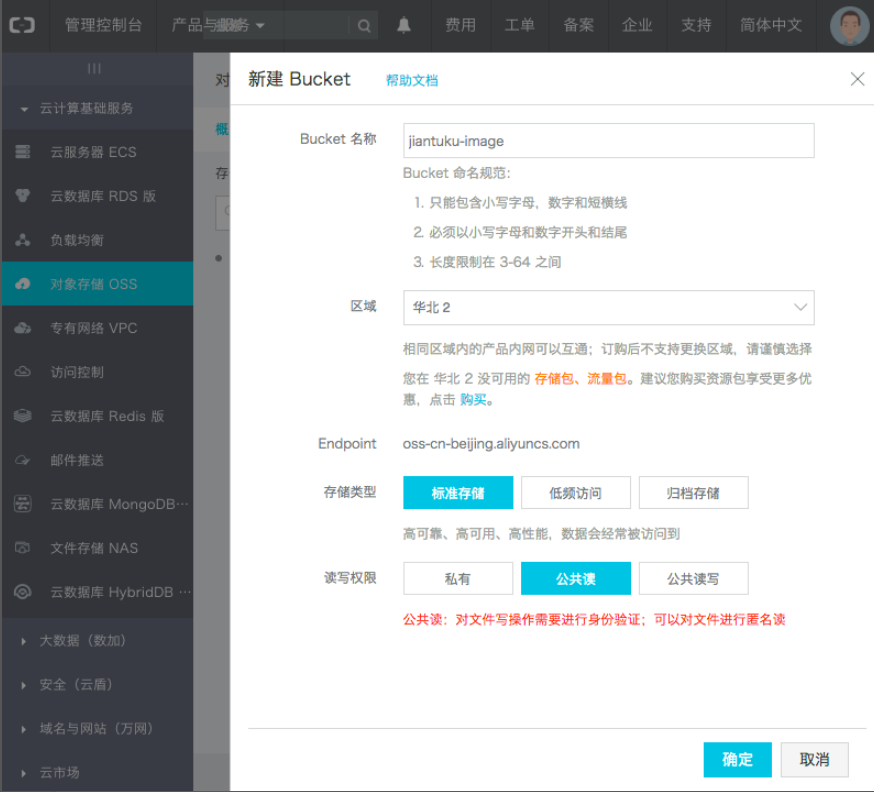Go to 专有网络 VPC
This screenshot has width=874, height=792.
[94, 328]
